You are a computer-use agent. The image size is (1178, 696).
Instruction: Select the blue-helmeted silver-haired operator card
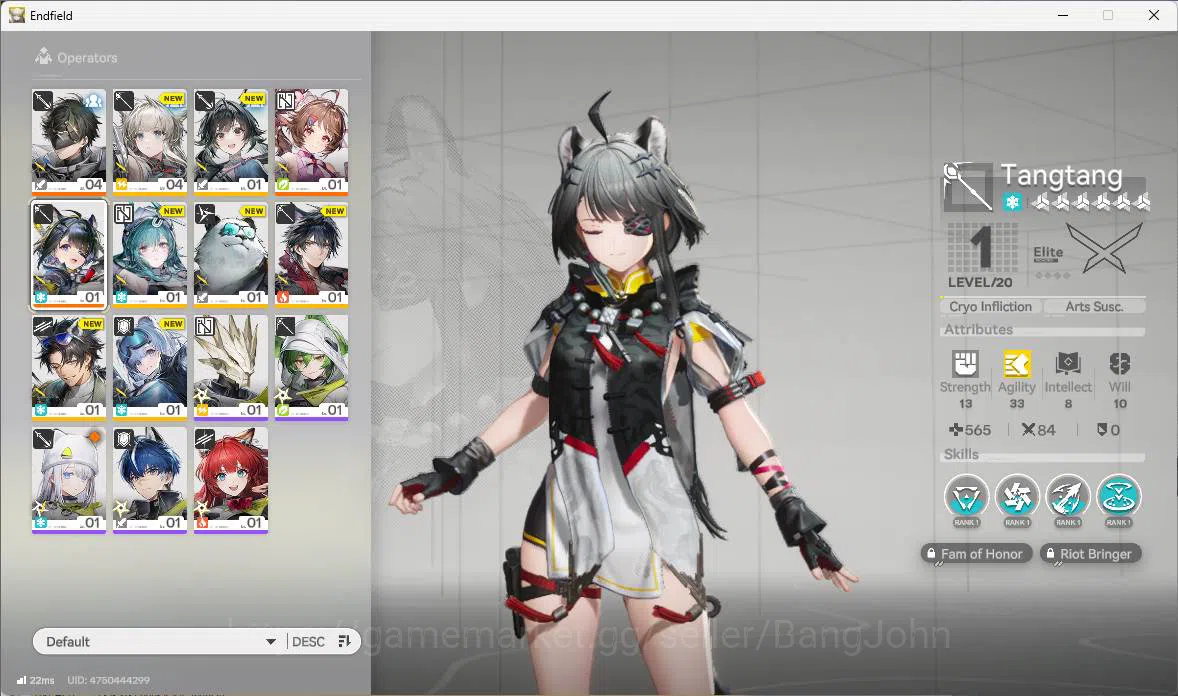pos(150,367)
